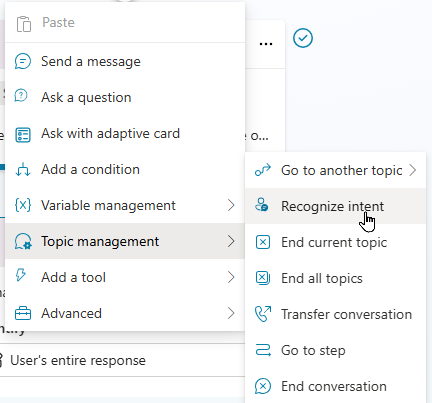This screenshot has width=432, height=403.
Task: Click the End conversation bubble icon
Action: (263, 386)
